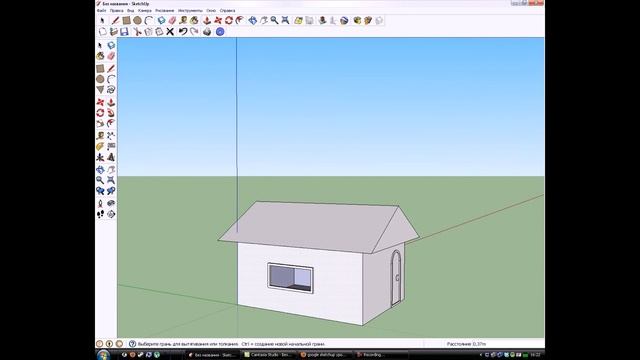Click the Paste clipboard icon
The image size is (640, 360).
[159, 31]
